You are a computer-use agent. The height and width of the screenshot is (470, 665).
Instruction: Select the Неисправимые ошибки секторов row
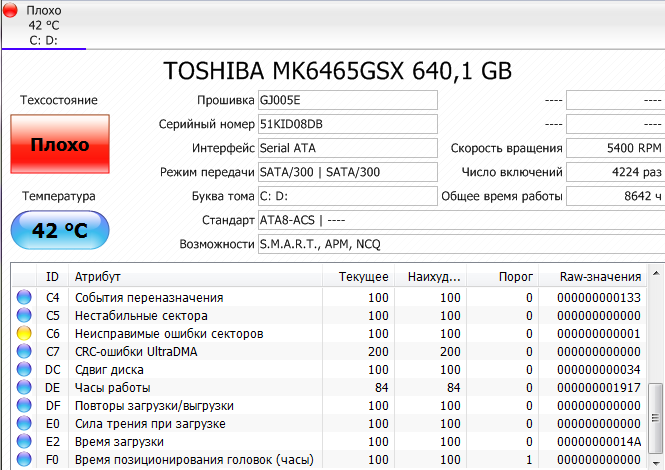pos(329,333)
